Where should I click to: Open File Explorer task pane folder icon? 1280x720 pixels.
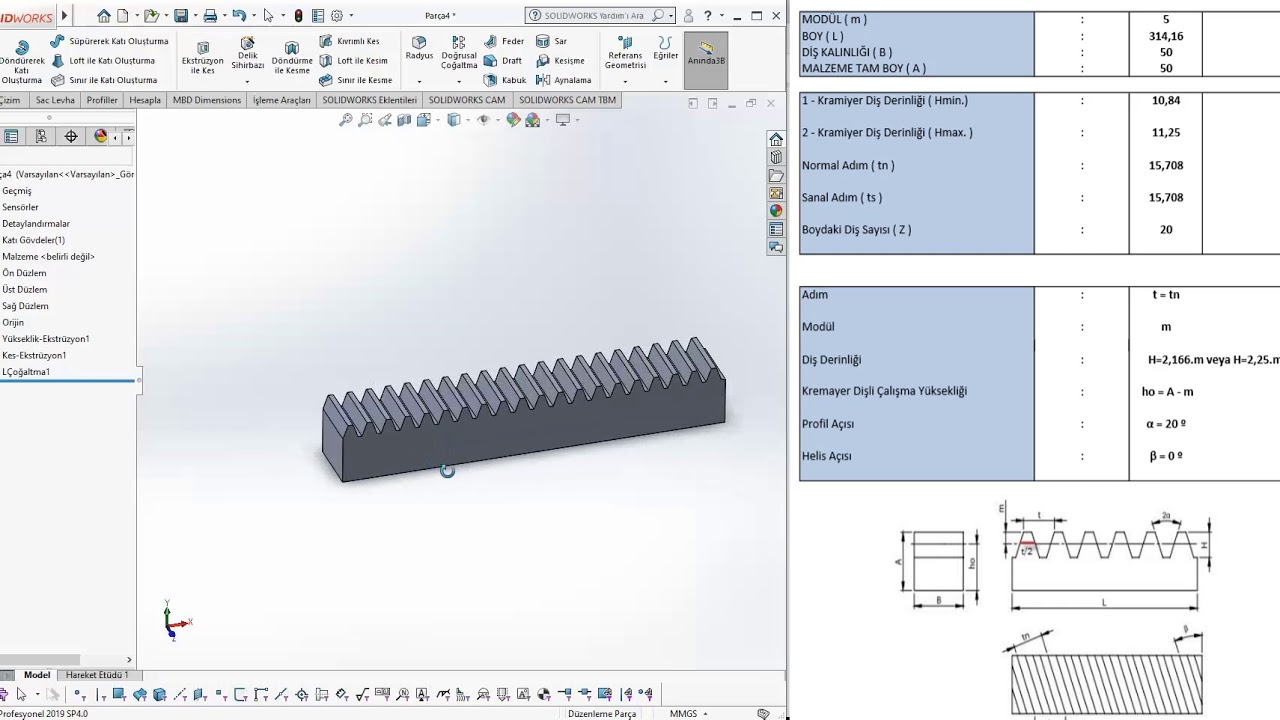click(776, 175)
